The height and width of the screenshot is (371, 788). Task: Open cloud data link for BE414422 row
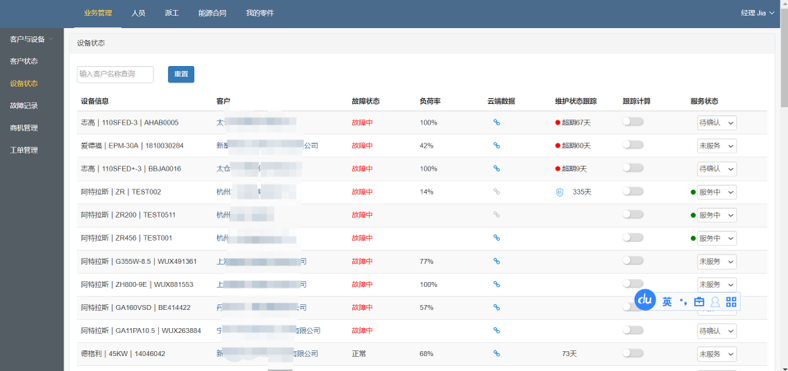[x=497, y=307]
